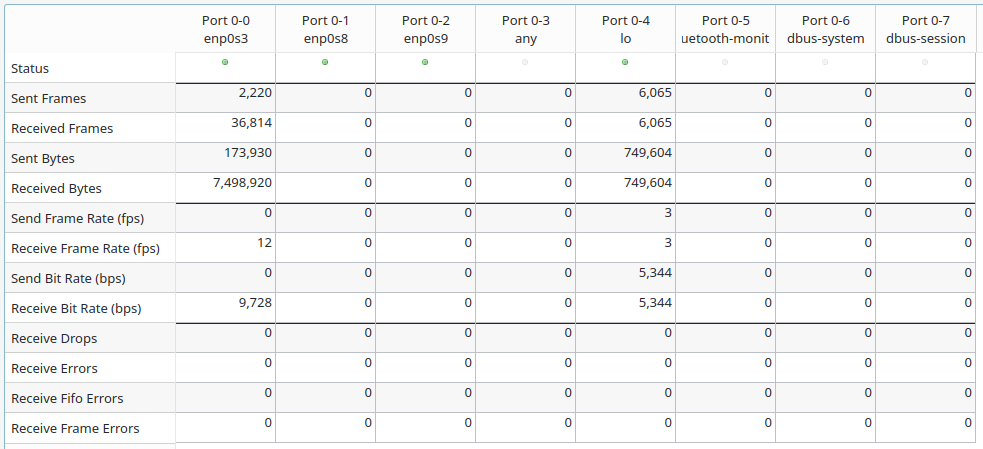Click the gray status dot for Port 0-5
The width and height of the screenshot is (983, 449).
pyautogui.click(x=725, y=62)
